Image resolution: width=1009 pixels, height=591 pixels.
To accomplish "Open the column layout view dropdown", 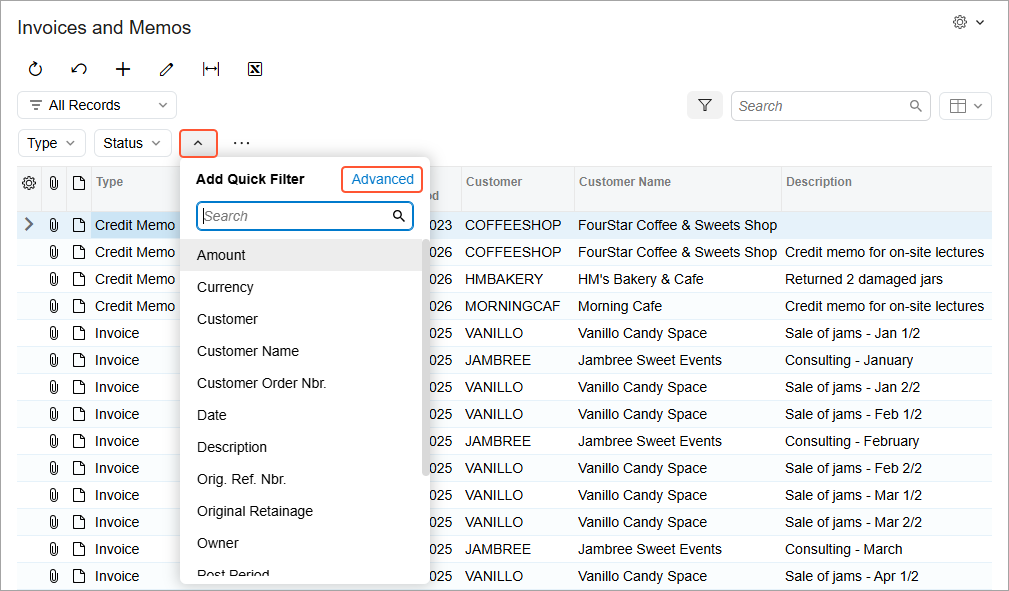I will coord(965,106).
